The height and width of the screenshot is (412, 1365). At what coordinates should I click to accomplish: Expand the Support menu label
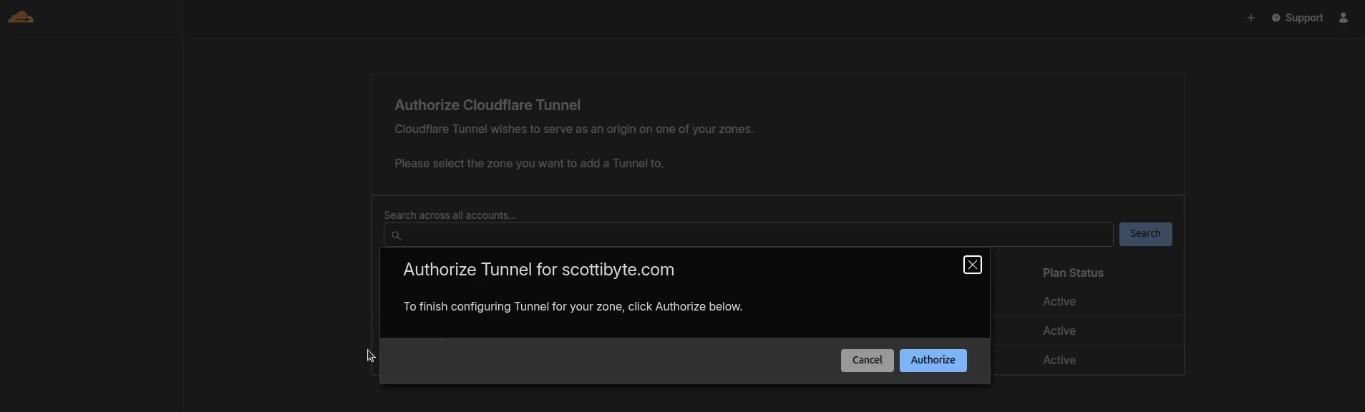[x=1304, y=18]
